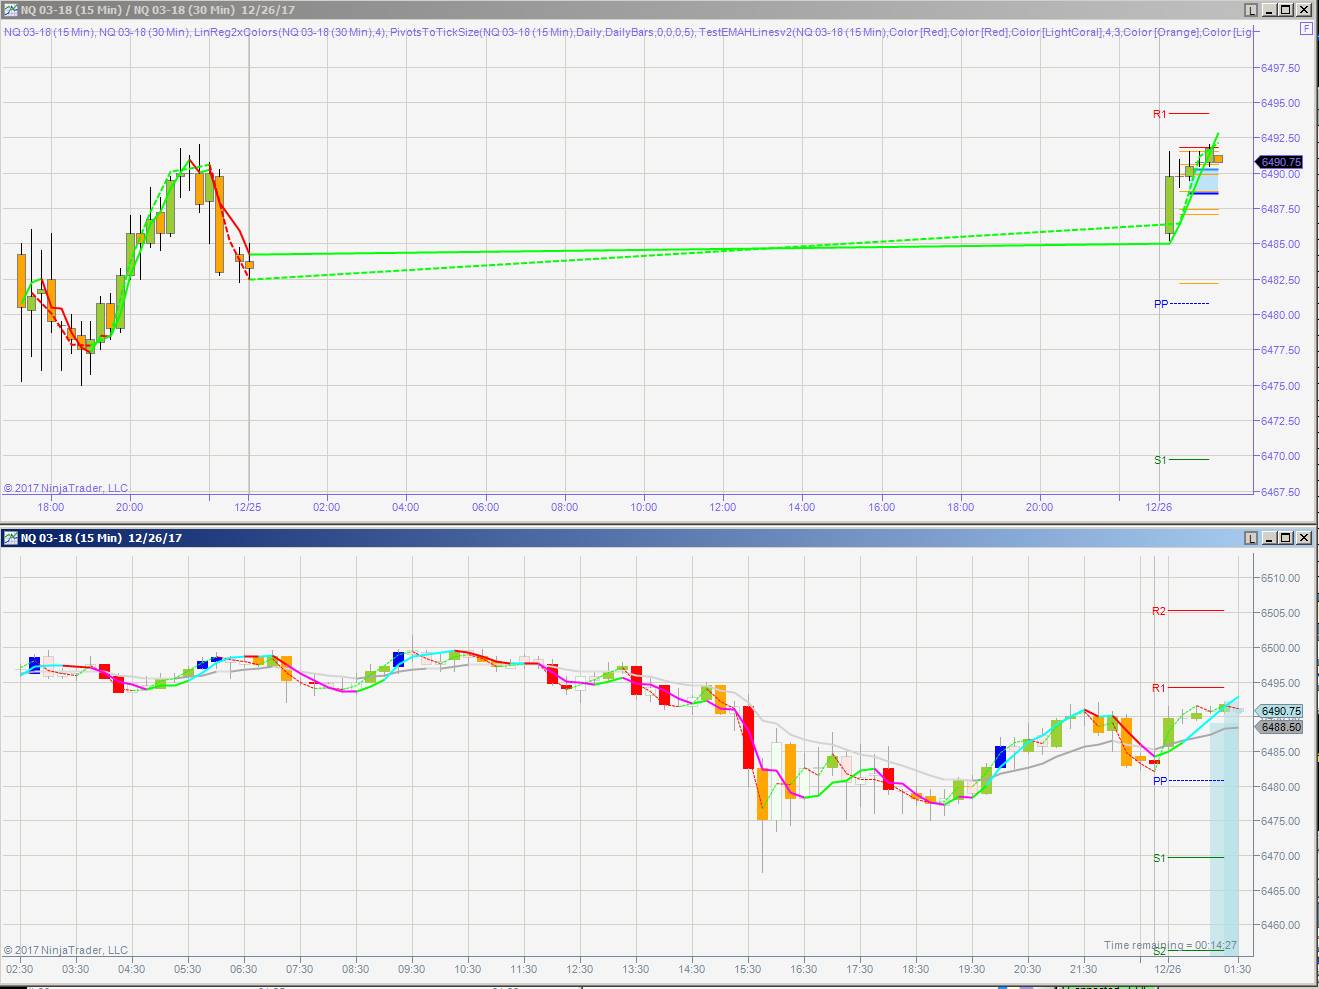Maximize the upper NQ 03-18 chart window

[1286, 10]
